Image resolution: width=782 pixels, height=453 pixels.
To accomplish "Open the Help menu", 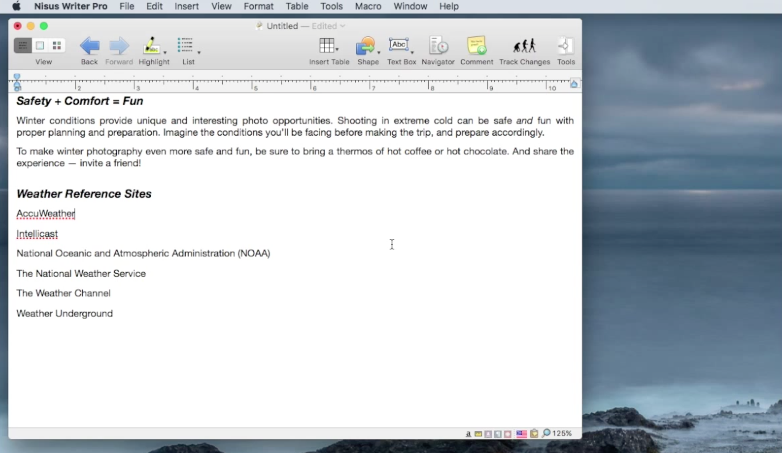I will (x=449, y=6).
